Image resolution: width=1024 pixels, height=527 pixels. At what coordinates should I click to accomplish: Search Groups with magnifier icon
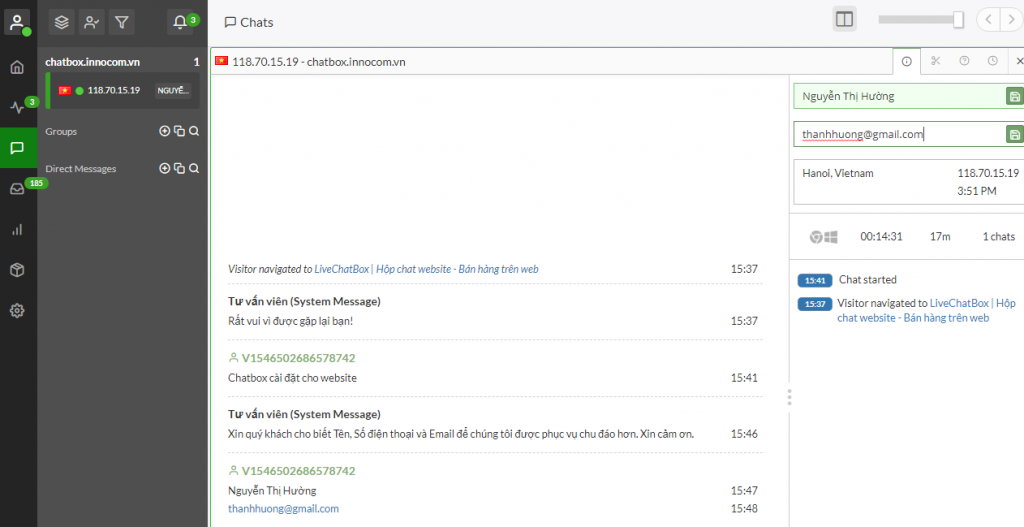coord(194,131)
